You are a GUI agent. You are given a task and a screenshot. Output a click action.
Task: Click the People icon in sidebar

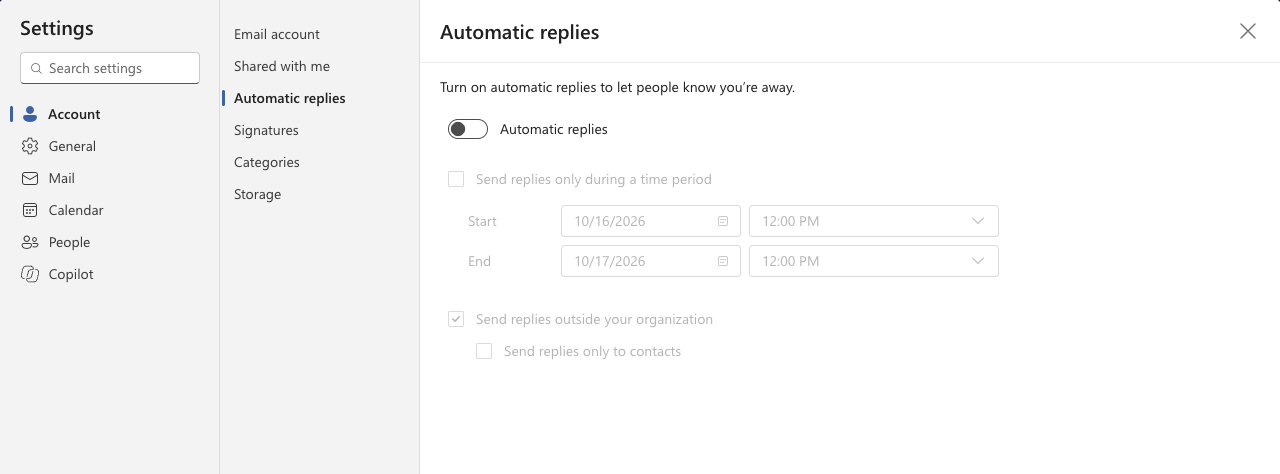coord(30,242)
